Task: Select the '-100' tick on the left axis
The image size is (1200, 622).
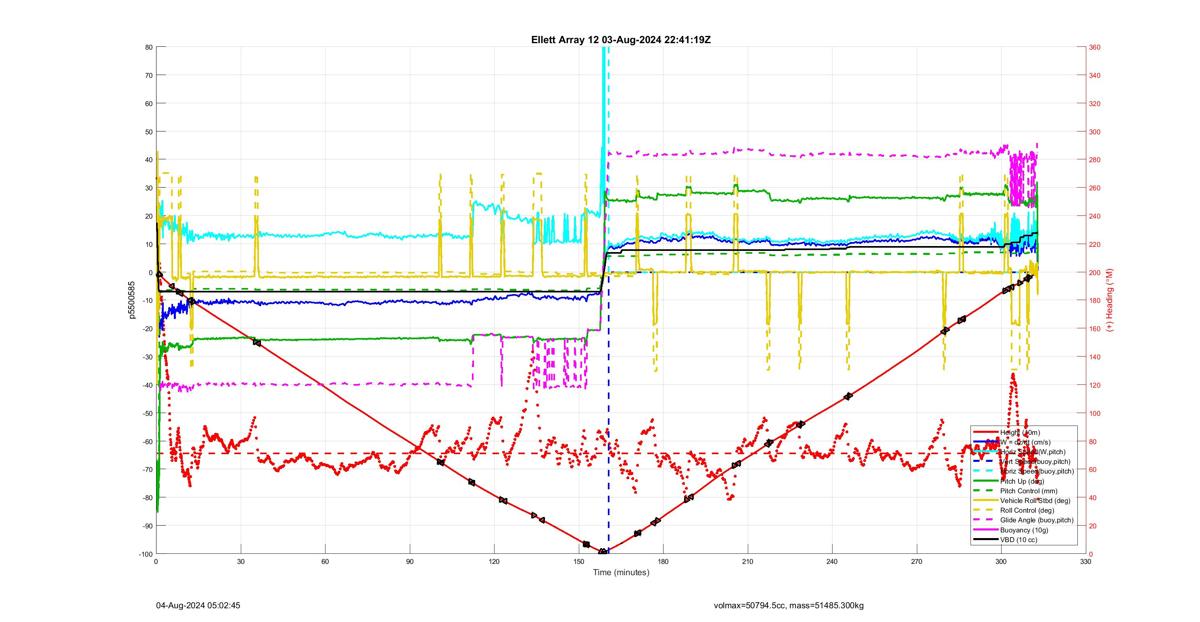Action: [144, 554]
